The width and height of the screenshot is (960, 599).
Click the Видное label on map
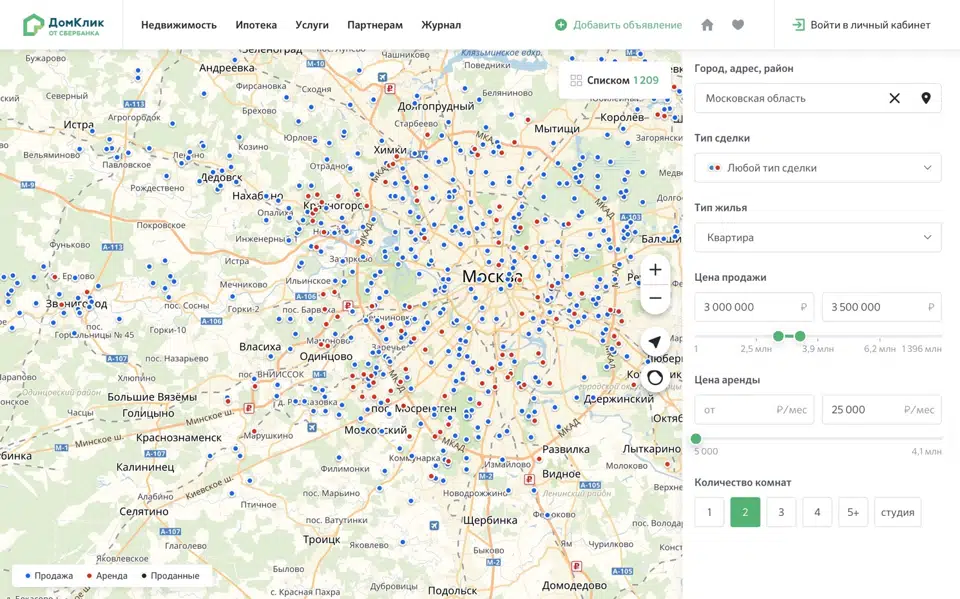pyautogui.click(x=561, y=473)
